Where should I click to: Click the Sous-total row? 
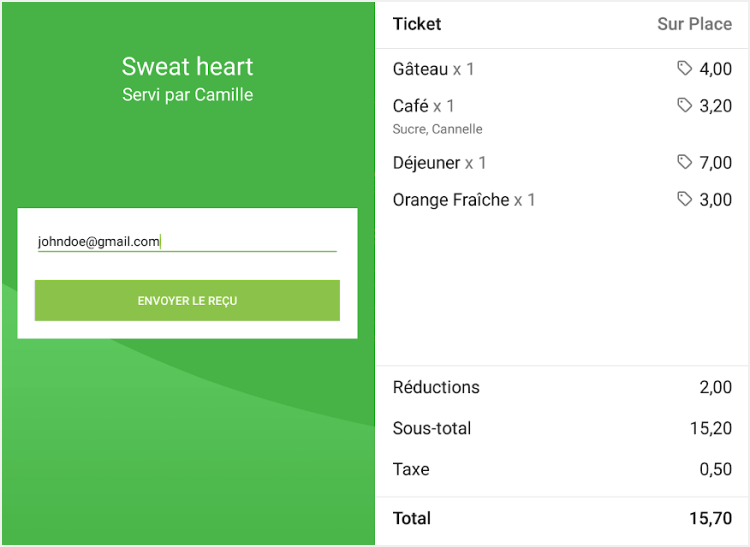point(562,428)
